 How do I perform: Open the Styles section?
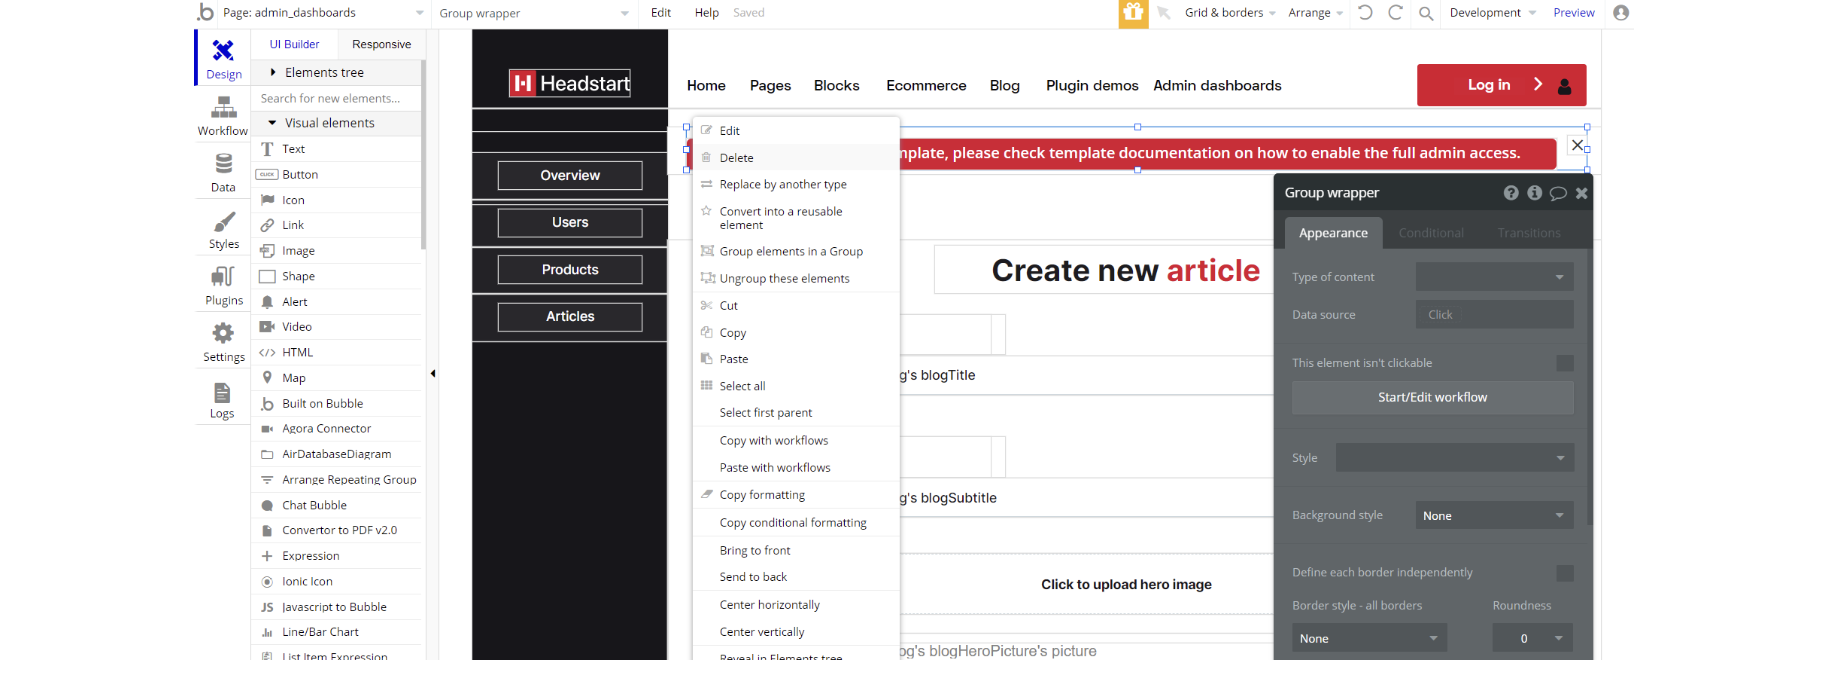[x=223, y=229]
